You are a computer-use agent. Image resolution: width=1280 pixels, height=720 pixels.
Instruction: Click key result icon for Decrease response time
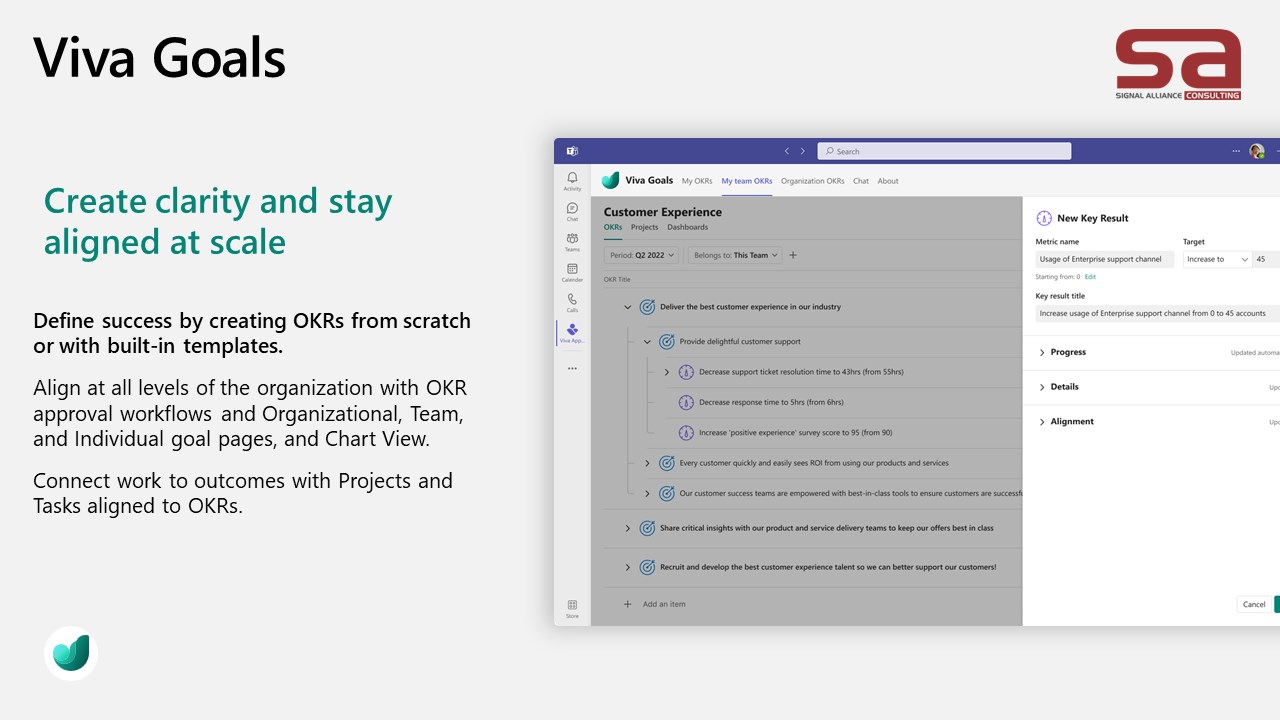click(686, 402)
